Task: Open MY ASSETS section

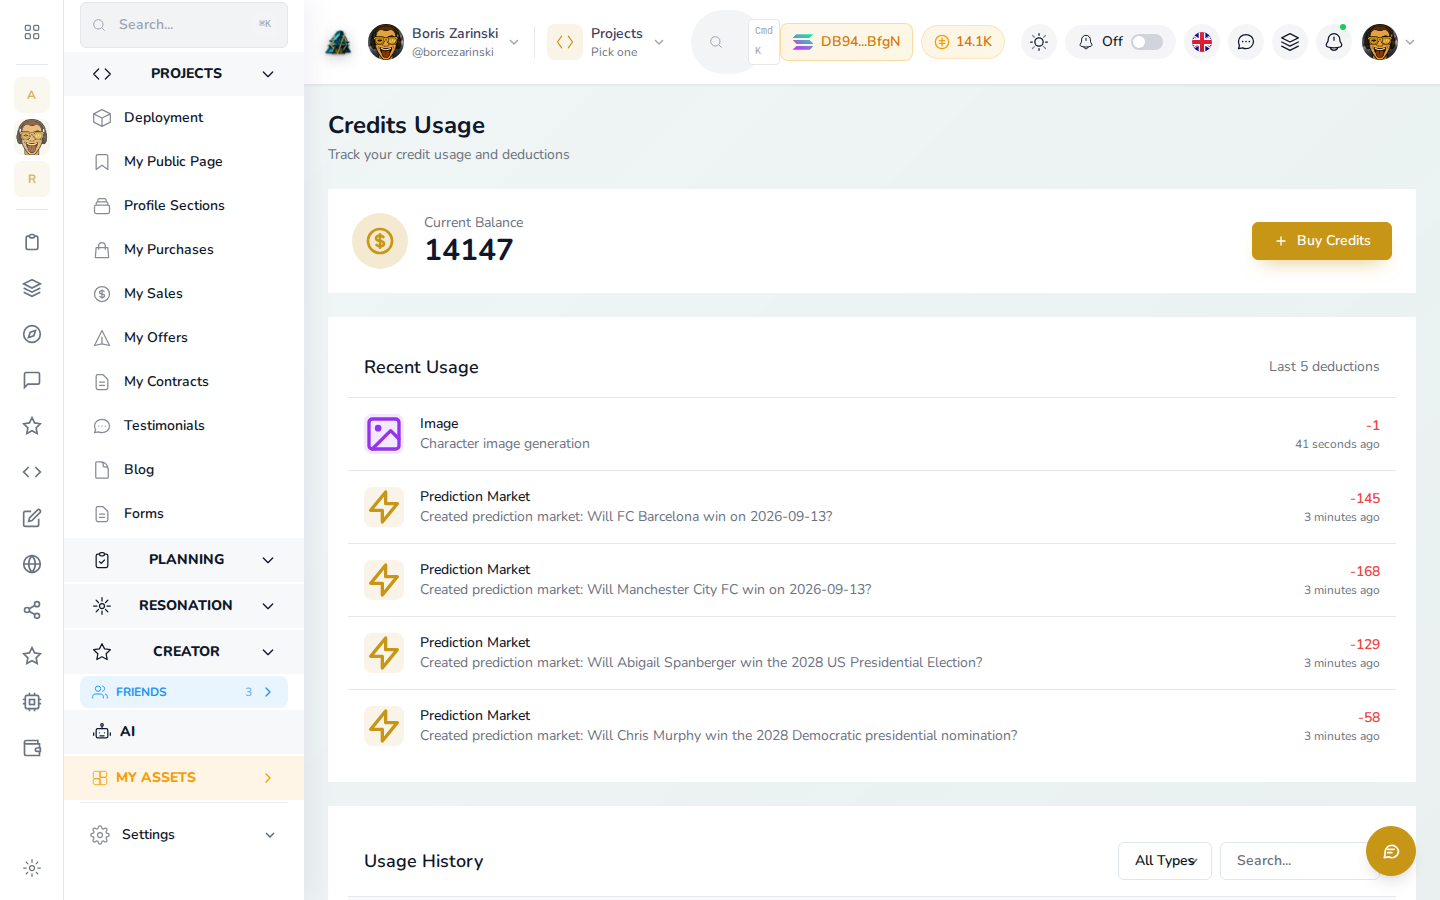Action: [184, 778]
